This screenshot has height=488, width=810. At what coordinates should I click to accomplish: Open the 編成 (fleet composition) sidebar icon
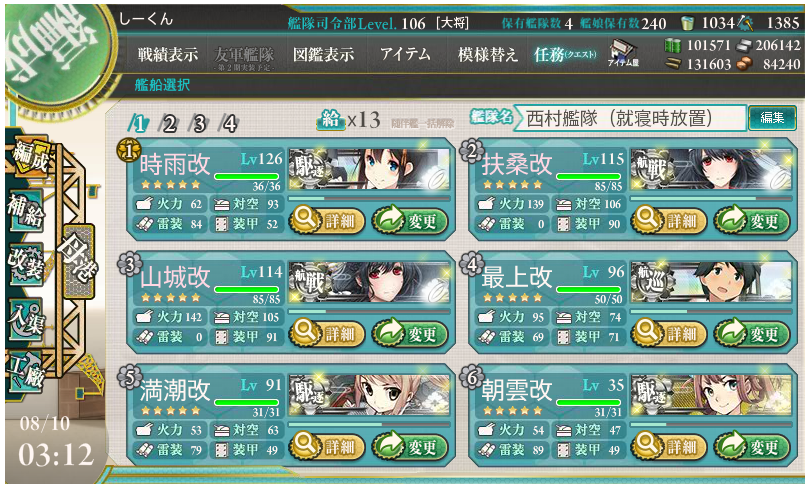[x=29, y=157]
